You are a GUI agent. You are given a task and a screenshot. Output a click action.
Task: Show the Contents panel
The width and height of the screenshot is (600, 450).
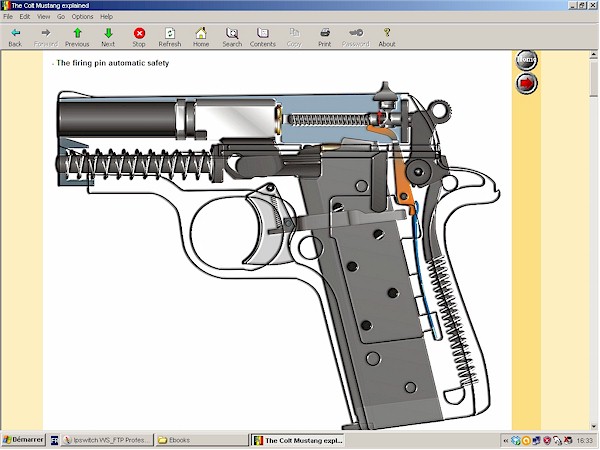tap(263, 38)
